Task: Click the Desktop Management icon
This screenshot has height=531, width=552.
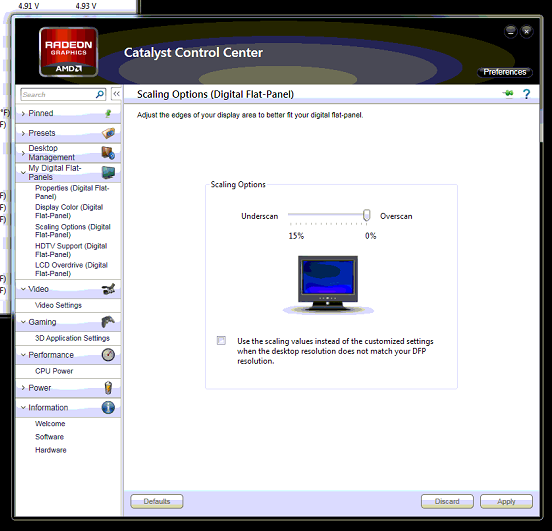Action: 108,152
